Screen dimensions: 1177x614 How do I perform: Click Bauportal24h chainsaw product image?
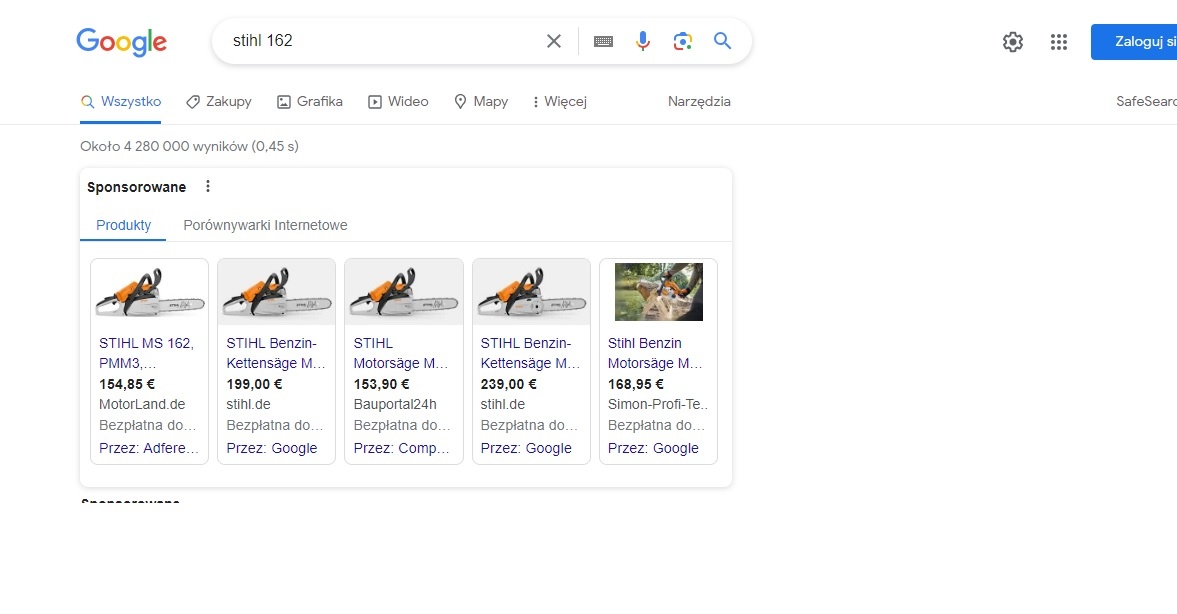coord(404,292)
